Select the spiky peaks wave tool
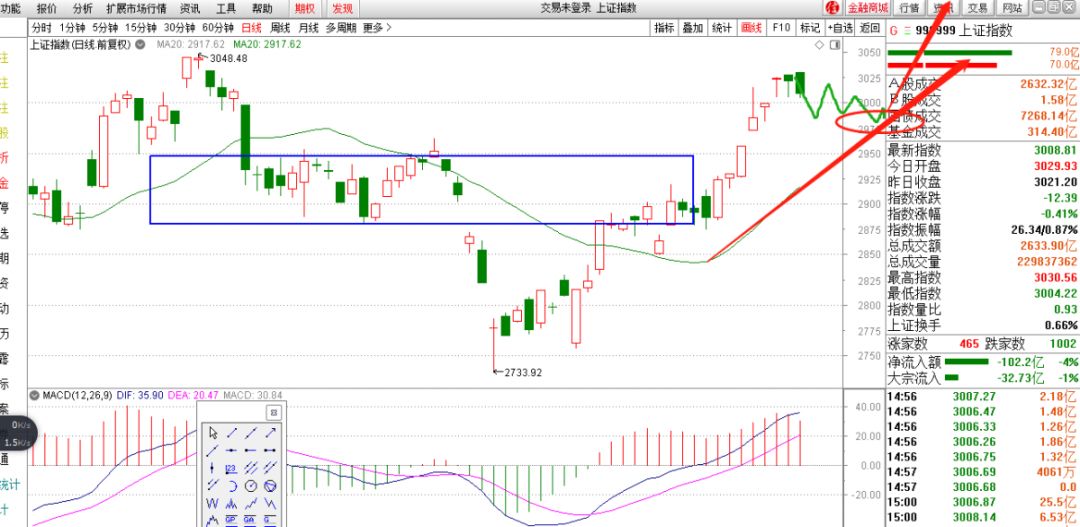This screenshot has height=527, width=1080. pos(231,504)
